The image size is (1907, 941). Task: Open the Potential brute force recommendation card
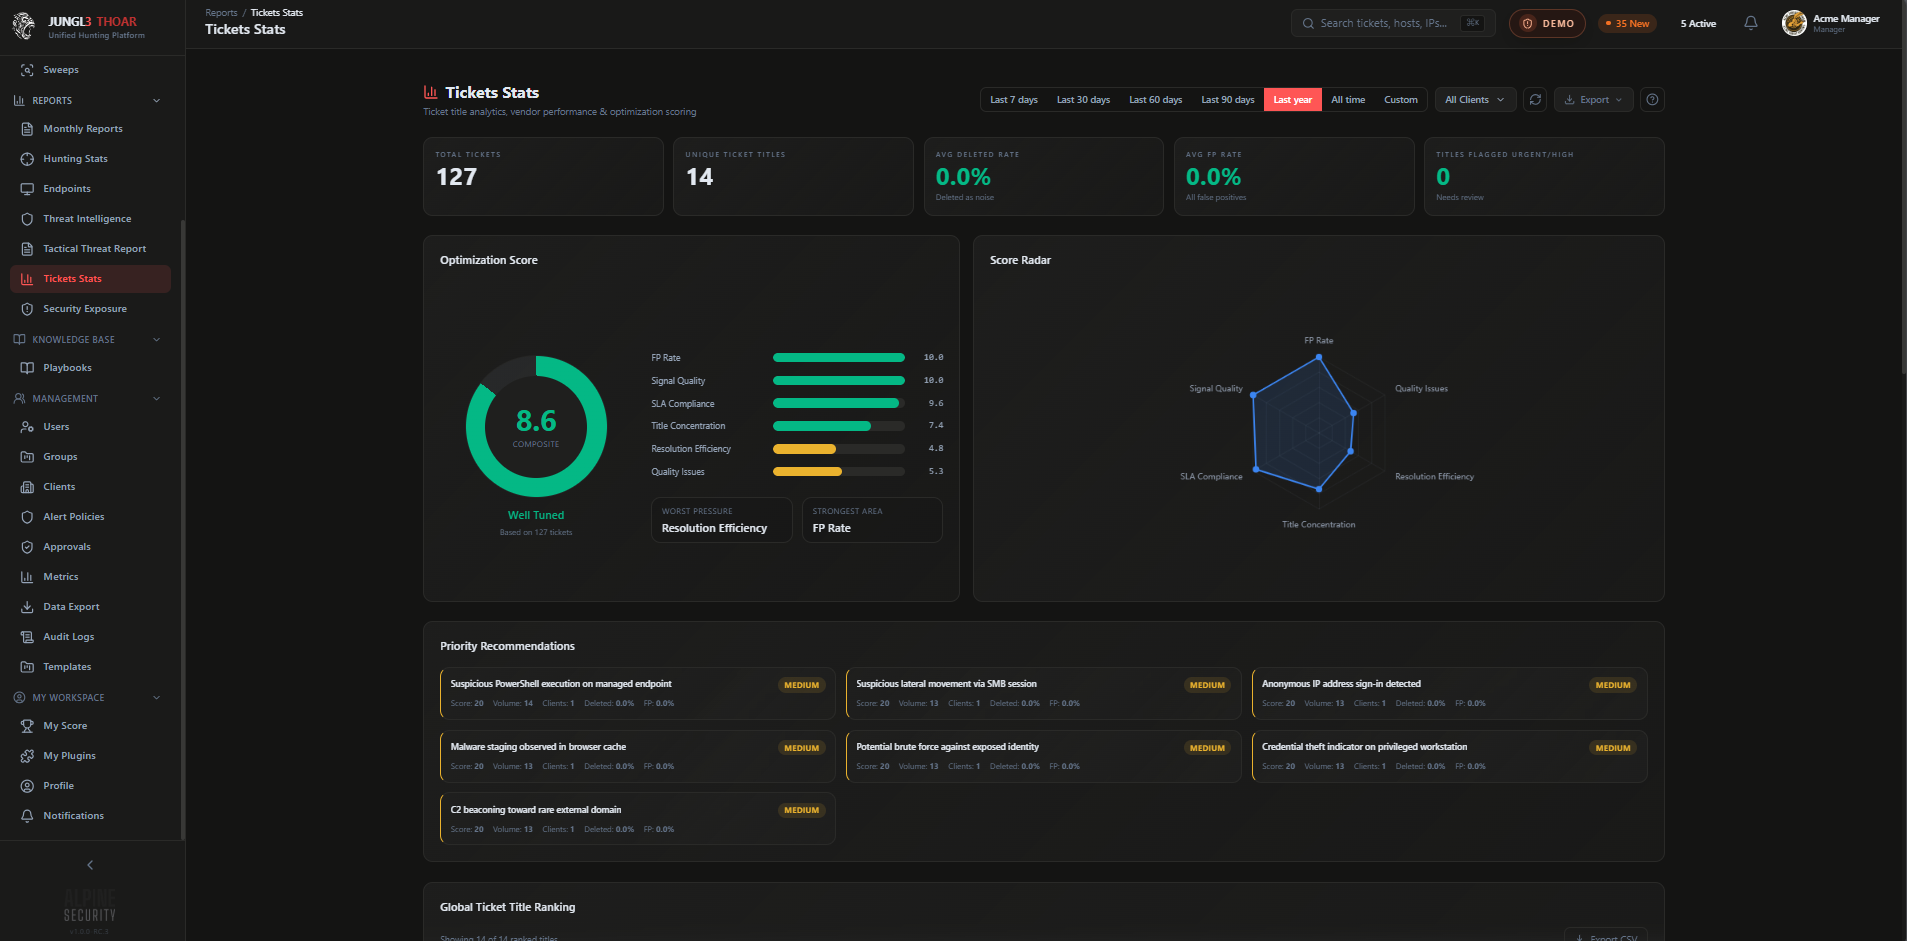click(x=1043, y=756)
